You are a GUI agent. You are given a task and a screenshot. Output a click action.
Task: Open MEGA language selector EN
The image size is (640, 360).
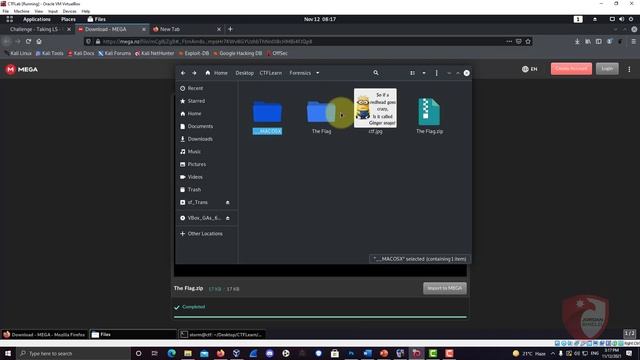tap(529, 69)
